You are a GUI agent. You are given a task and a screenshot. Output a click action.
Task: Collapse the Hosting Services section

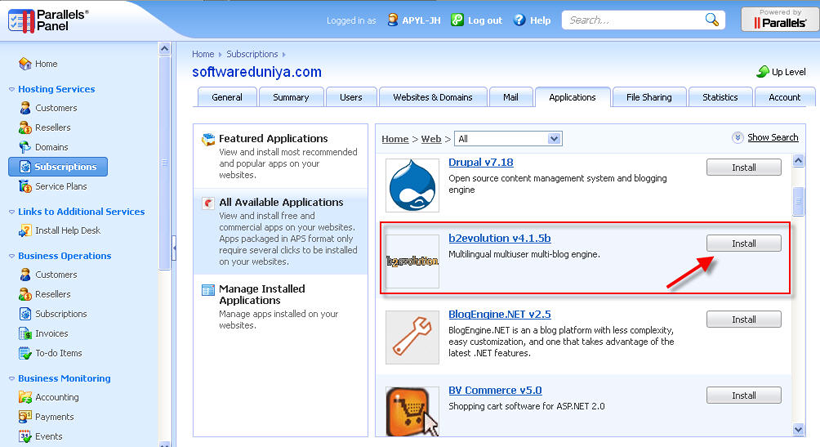point(12,89)
